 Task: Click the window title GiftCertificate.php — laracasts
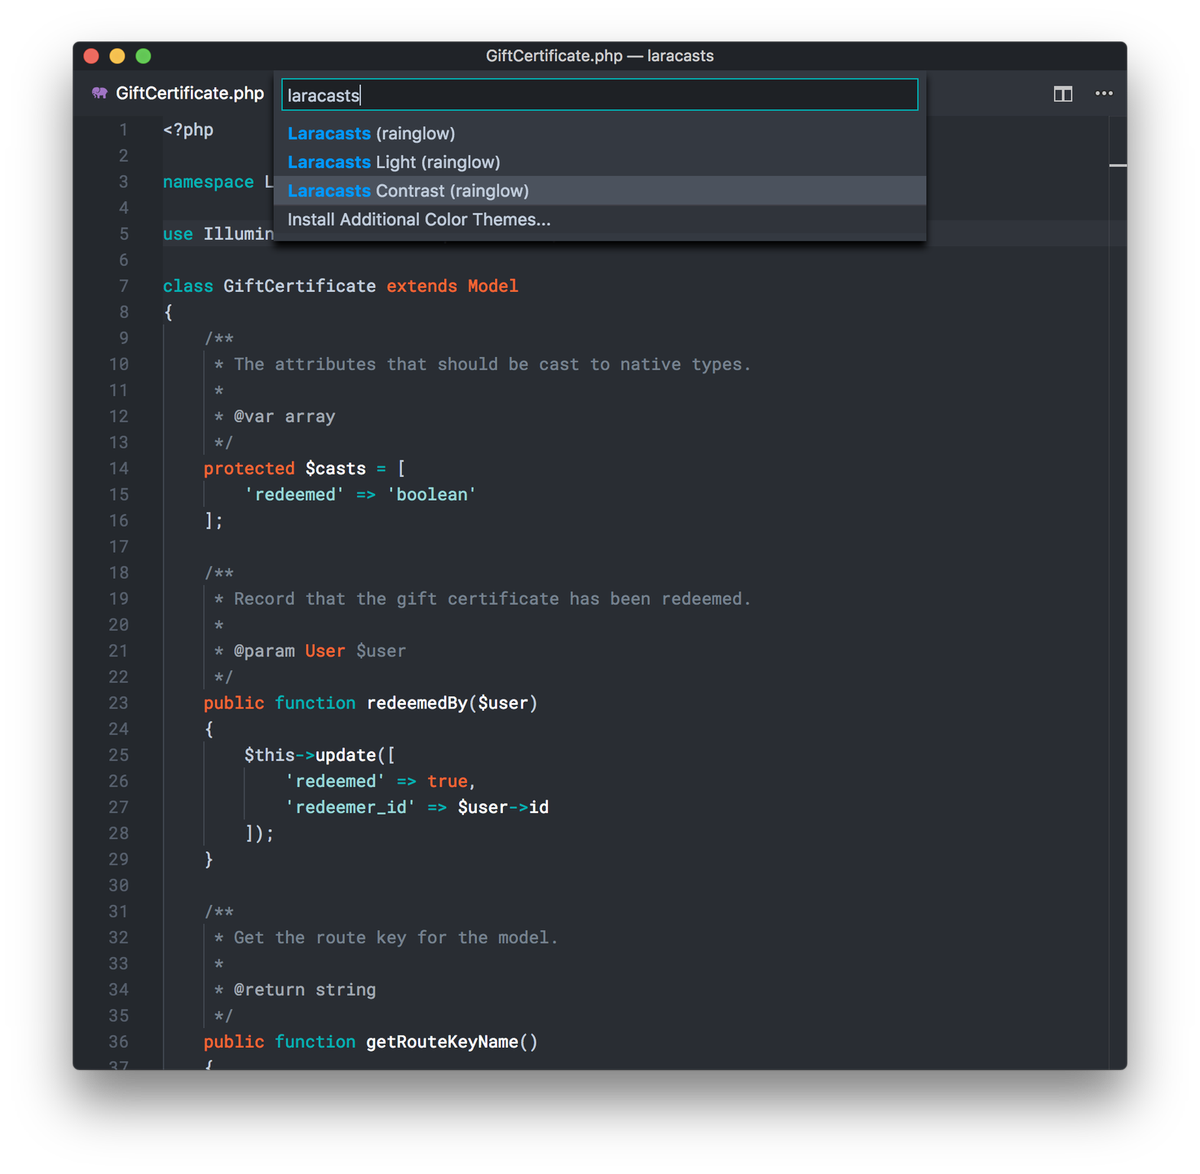600,56
